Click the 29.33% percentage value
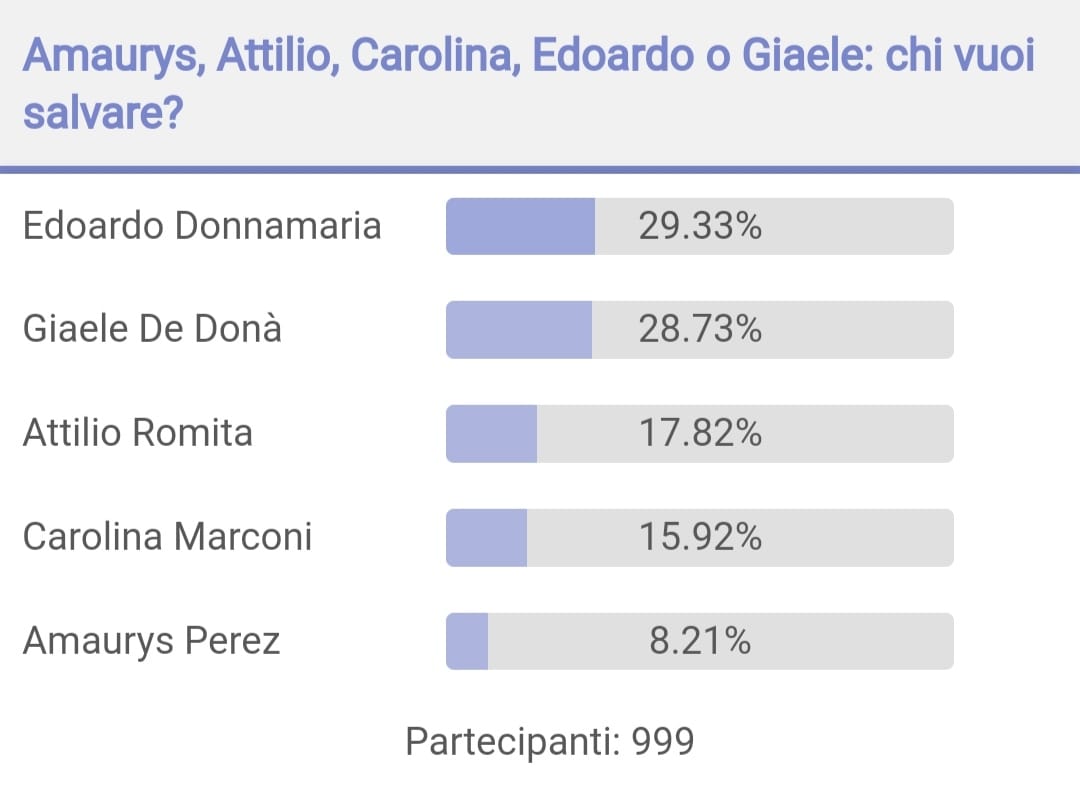 700,226
